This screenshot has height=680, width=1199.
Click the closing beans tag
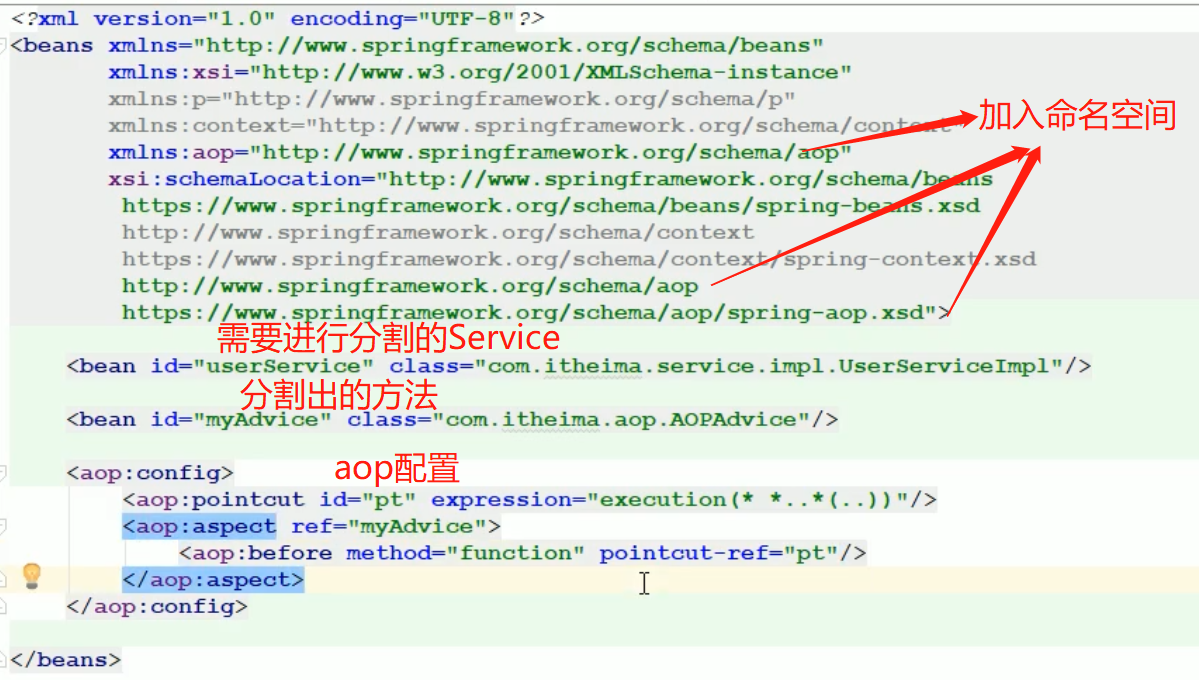point(66,660)
